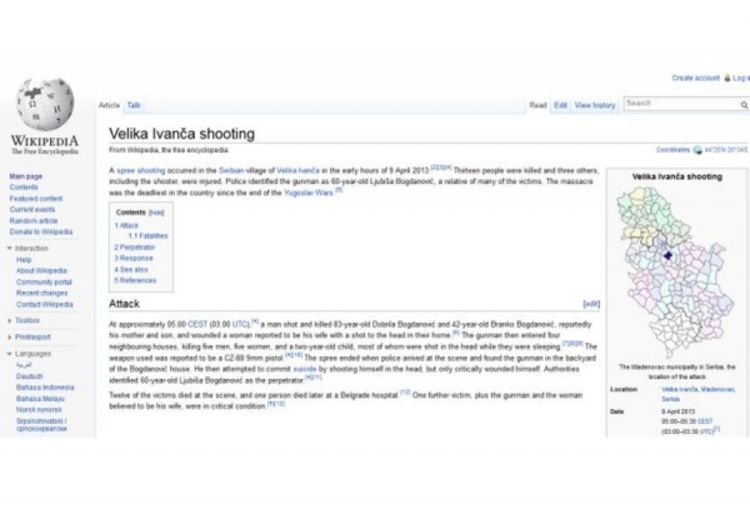Open the Random article link

[x=33, y=221]
